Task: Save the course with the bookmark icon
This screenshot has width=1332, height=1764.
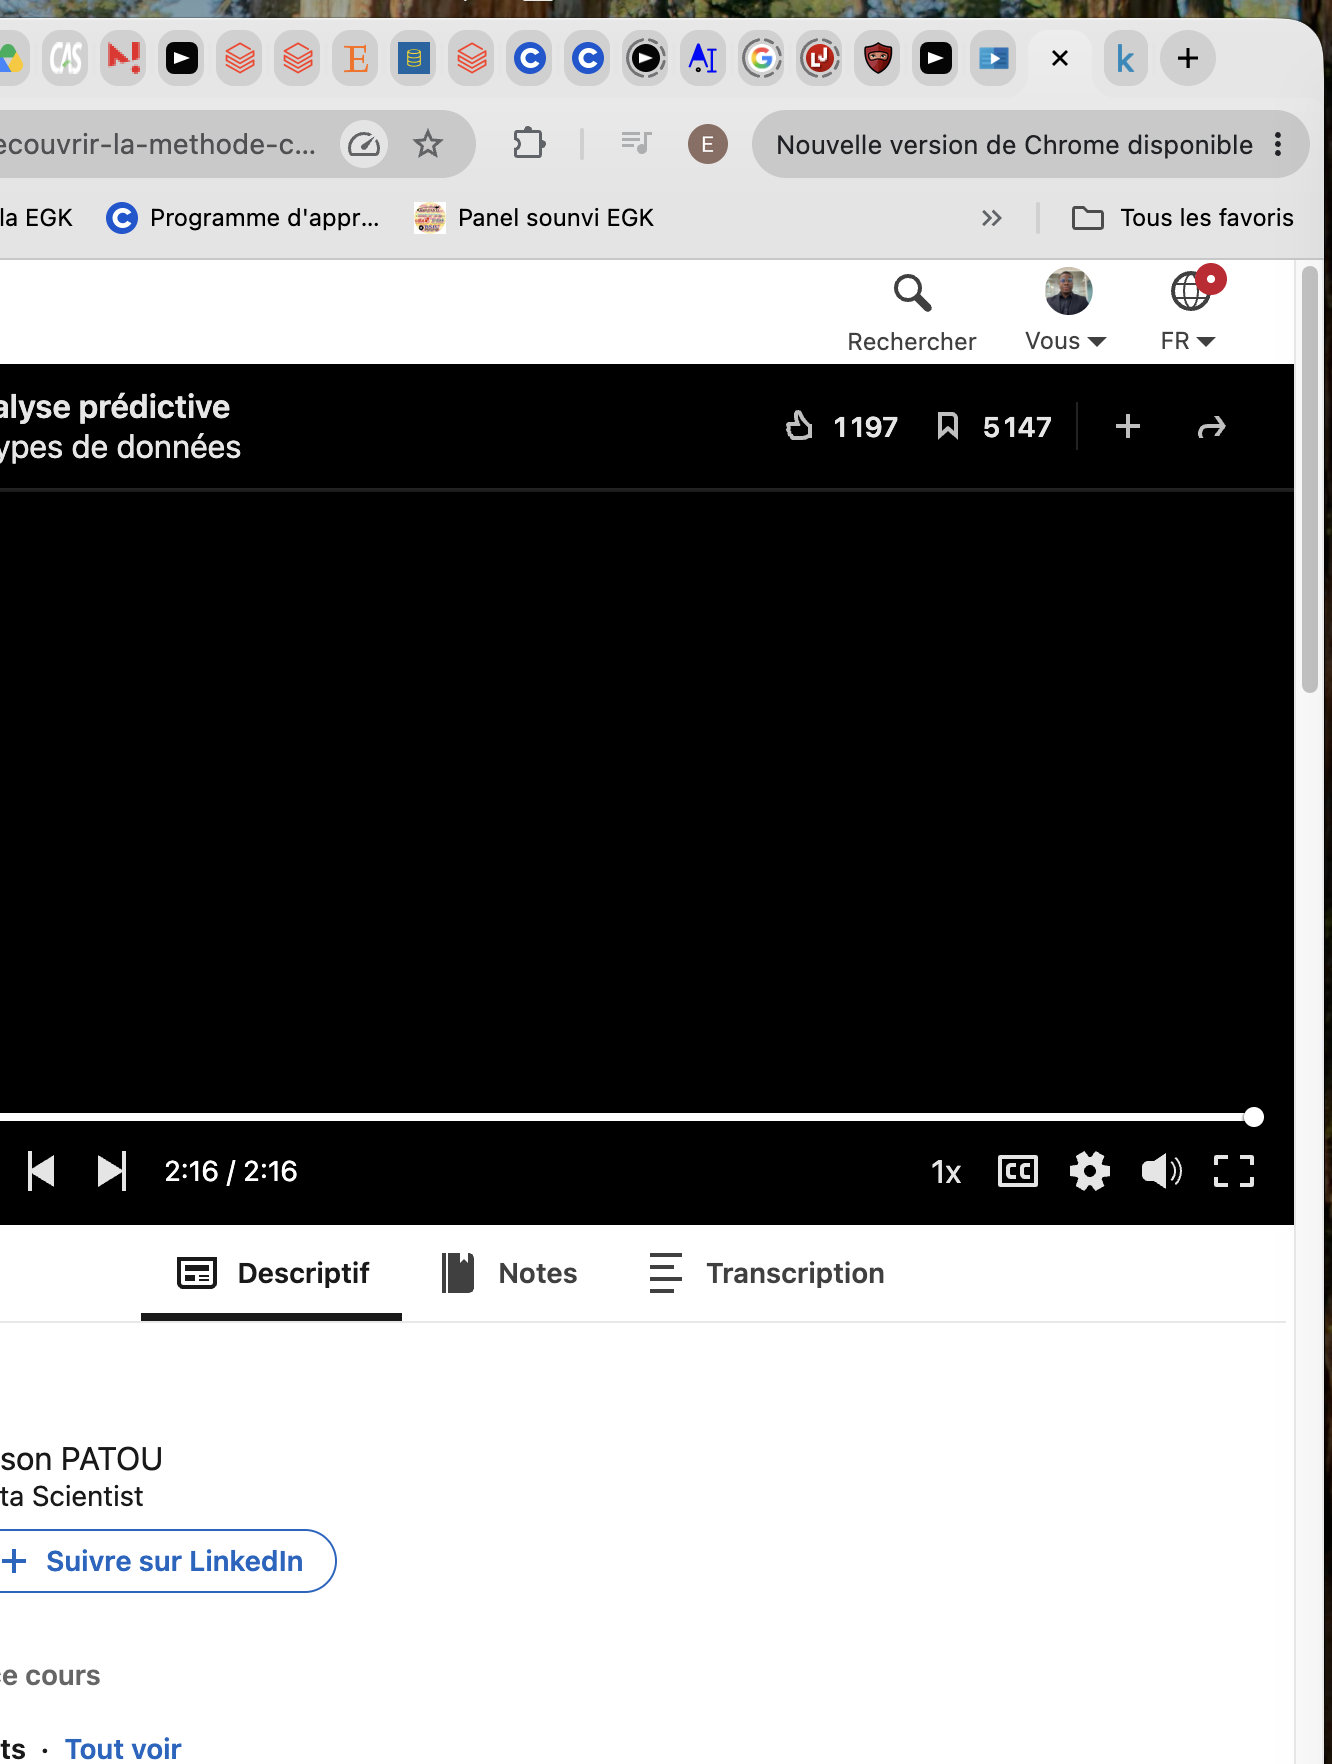Action: click(x=947, y=426)
